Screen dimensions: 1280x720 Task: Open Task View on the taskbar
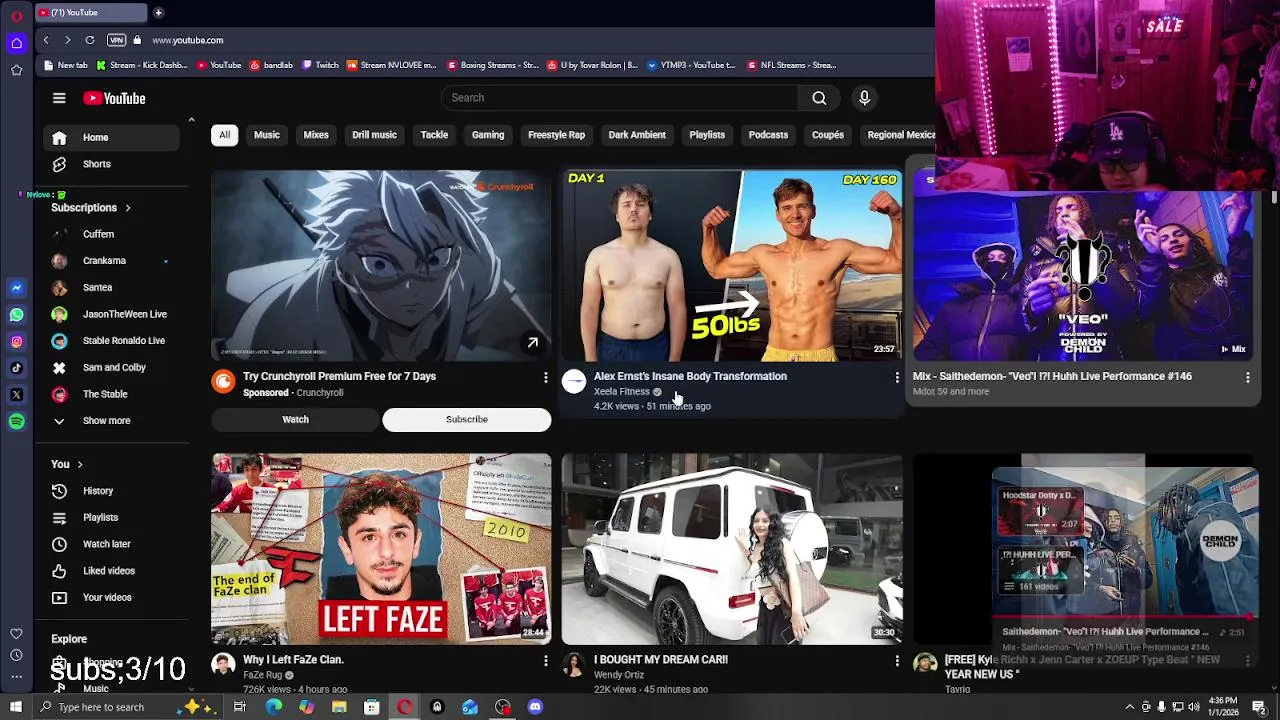tap(240, 707)
